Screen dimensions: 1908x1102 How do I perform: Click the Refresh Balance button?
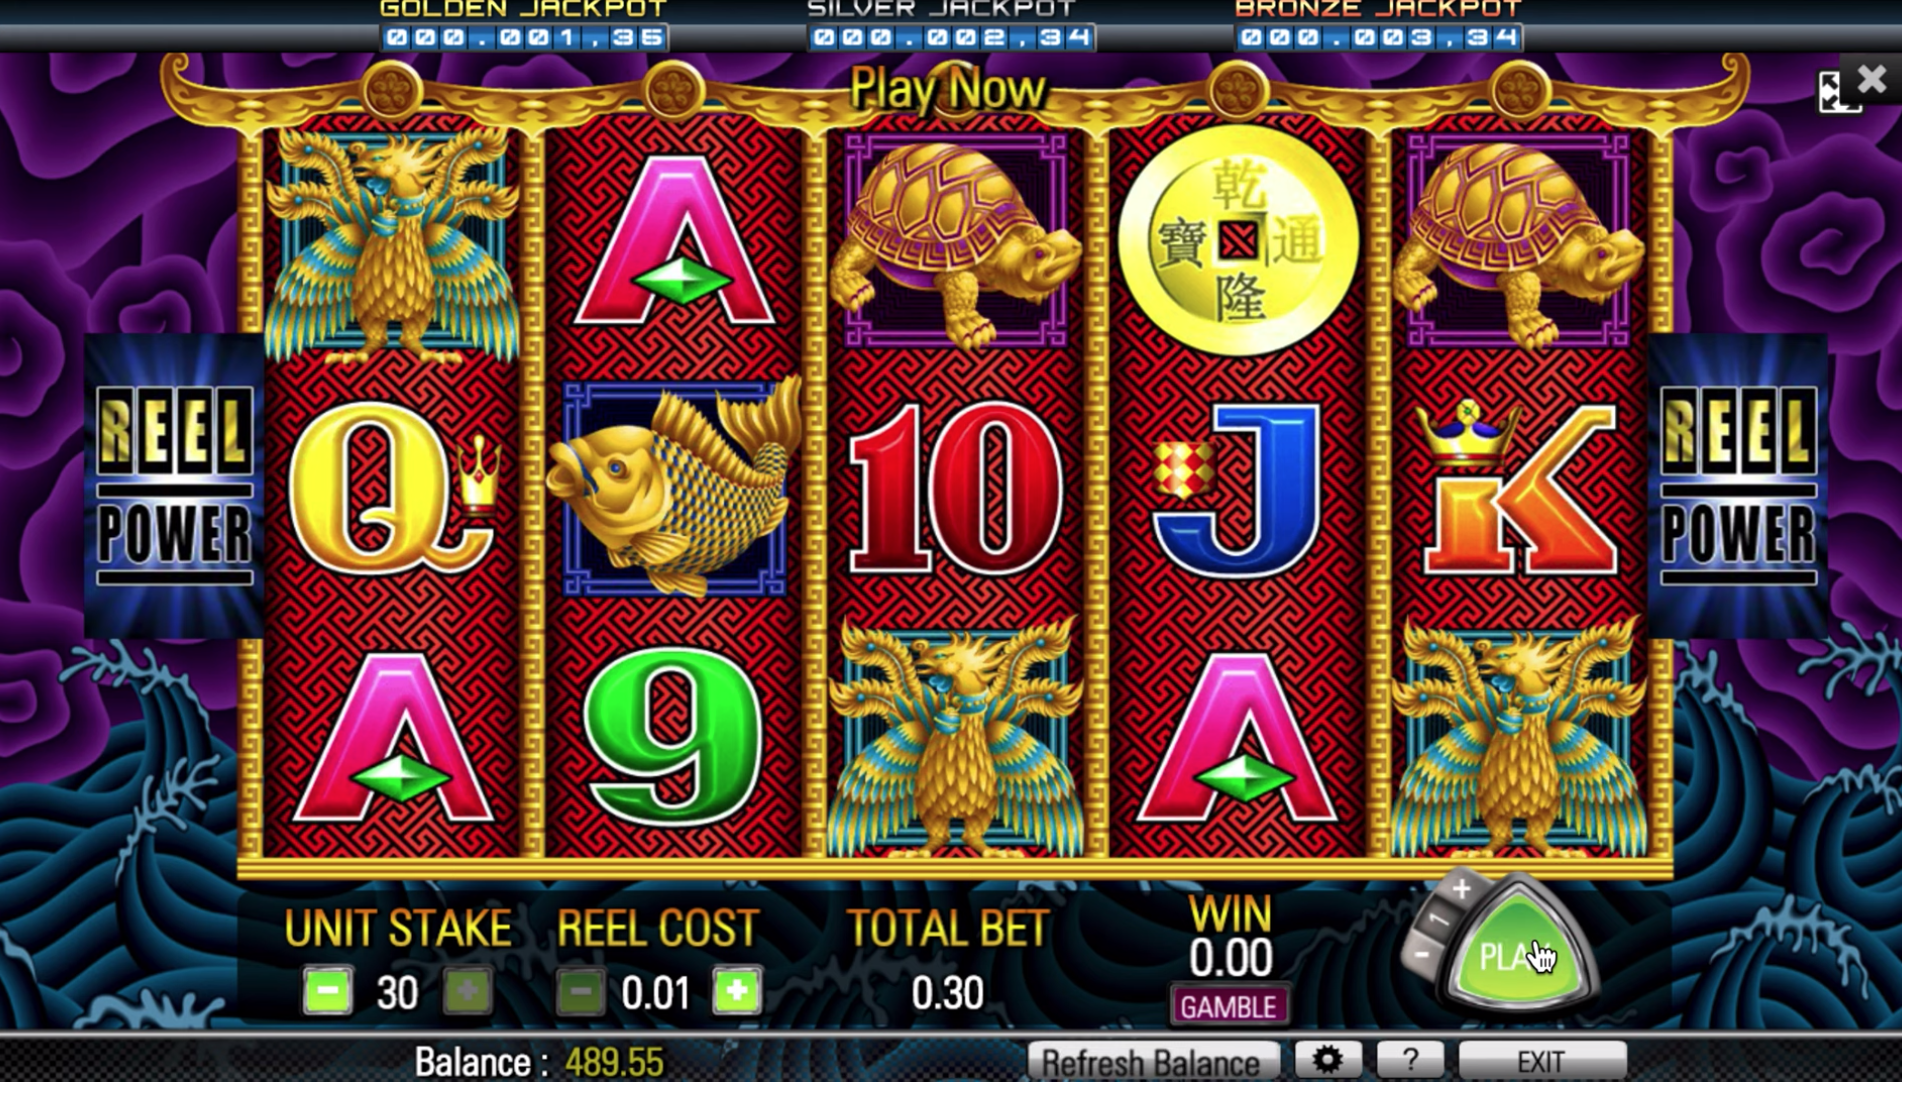point(1153,1061)
